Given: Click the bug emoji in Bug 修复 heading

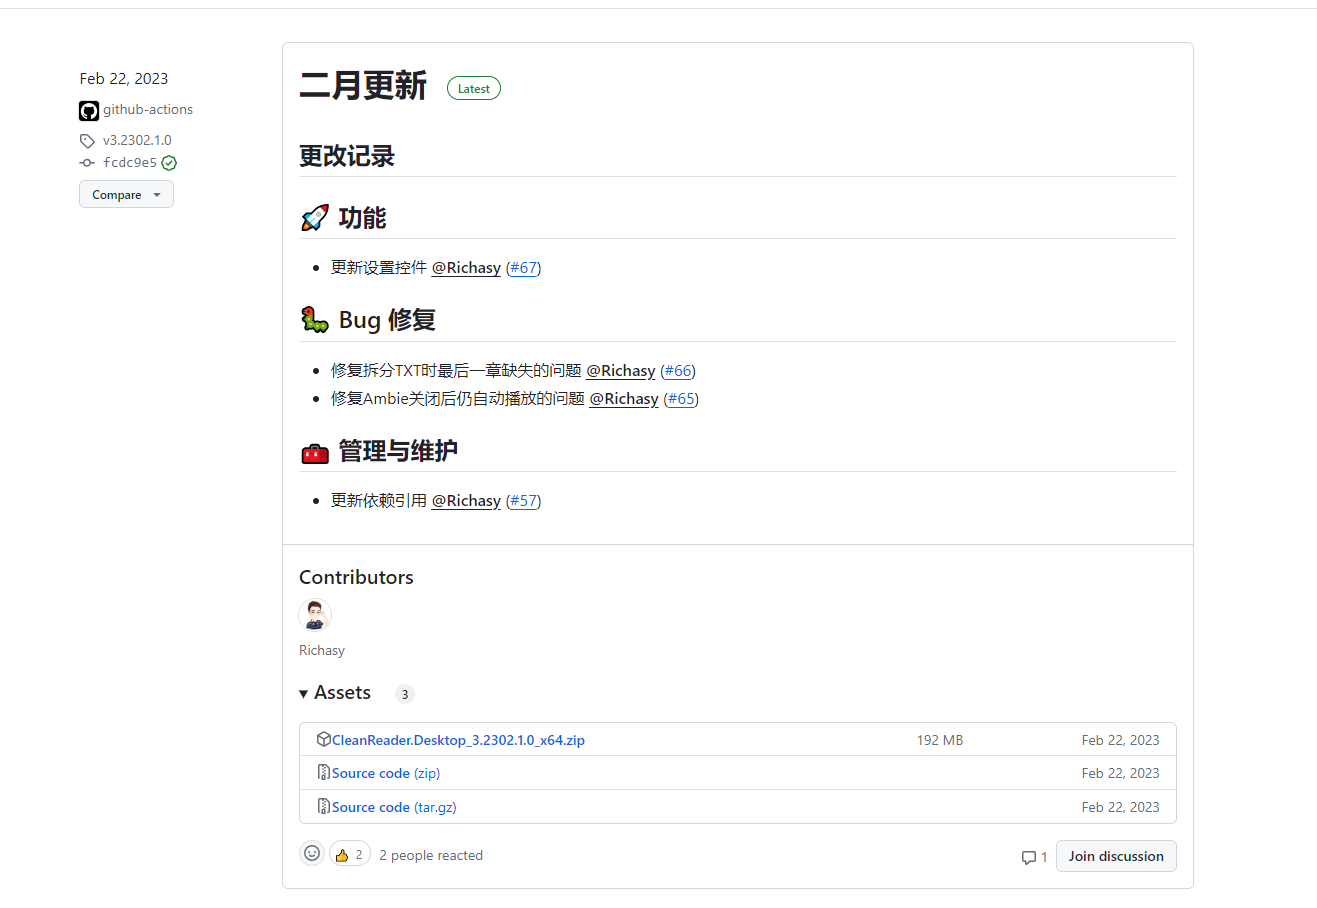Looking at the screenshot, I should 315,320.
